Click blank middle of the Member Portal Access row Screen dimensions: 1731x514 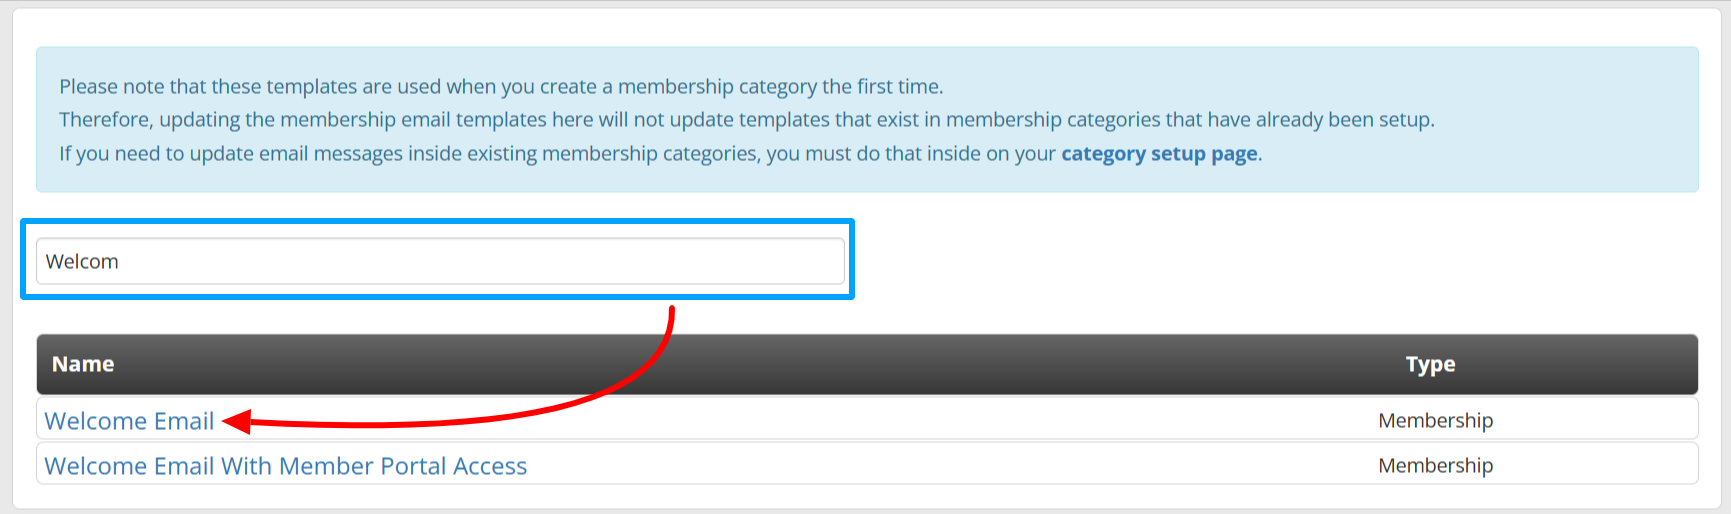900,466
